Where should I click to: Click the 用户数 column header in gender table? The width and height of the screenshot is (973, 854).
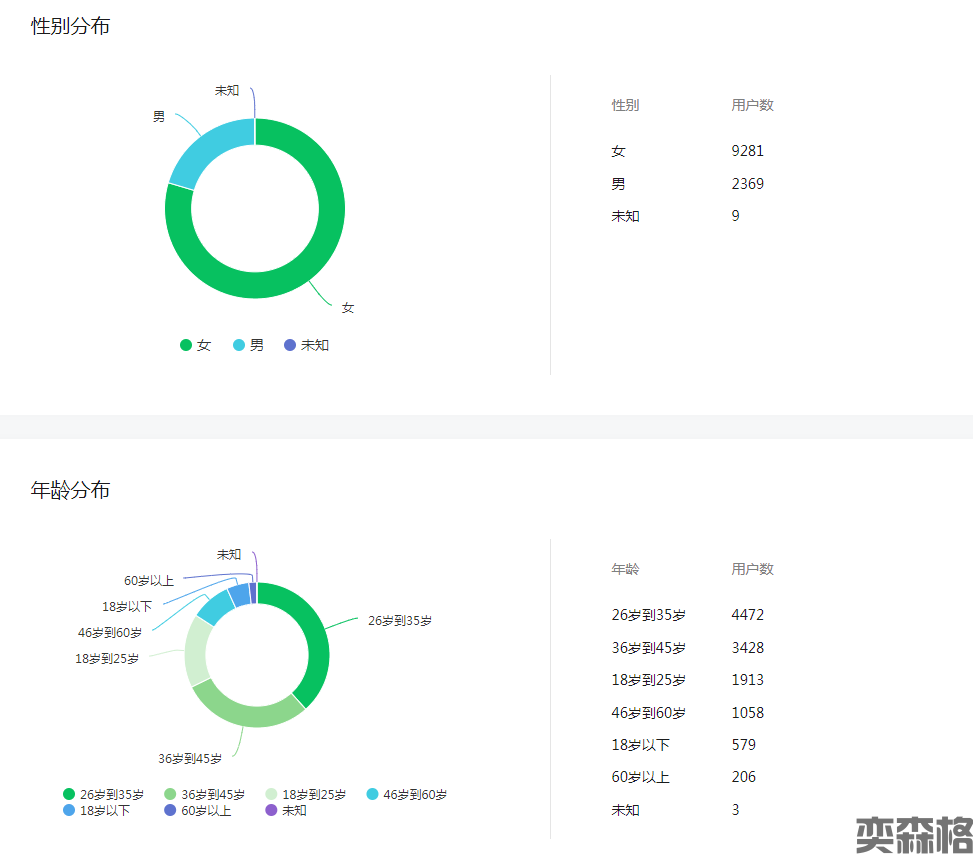click(x=752, y=105)
